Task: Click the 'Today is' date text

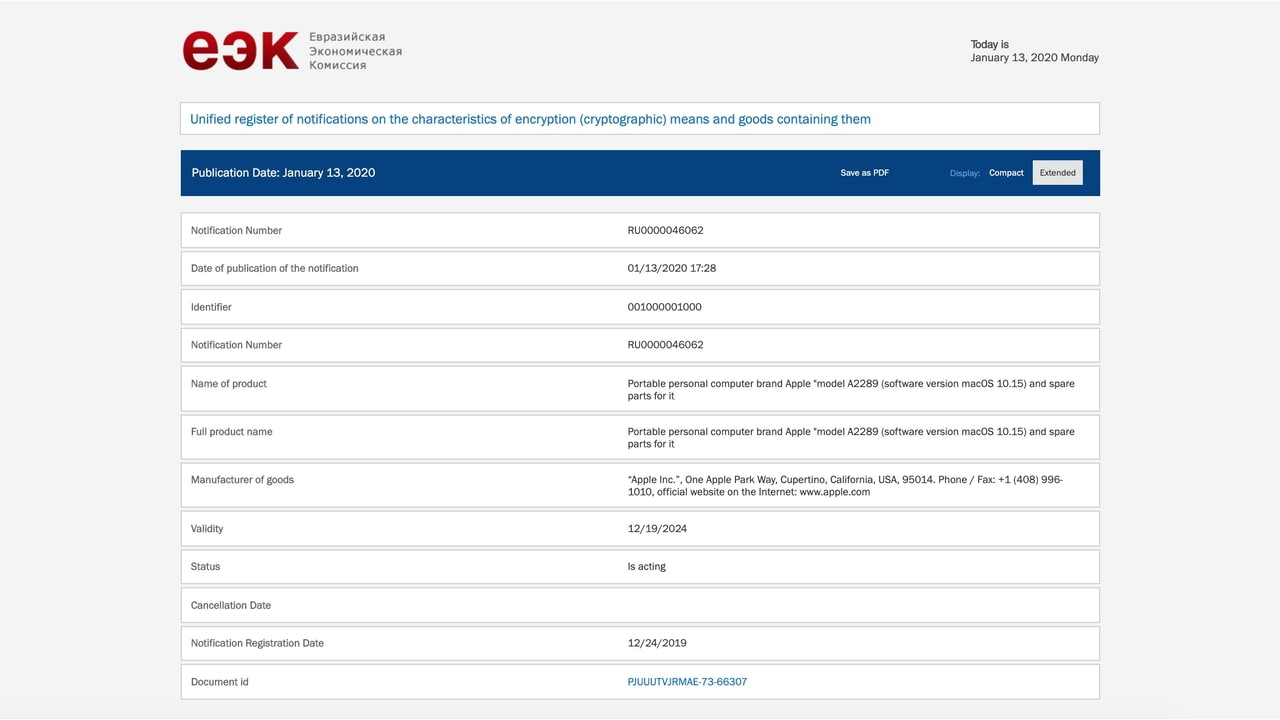Action: point(1034,51)
